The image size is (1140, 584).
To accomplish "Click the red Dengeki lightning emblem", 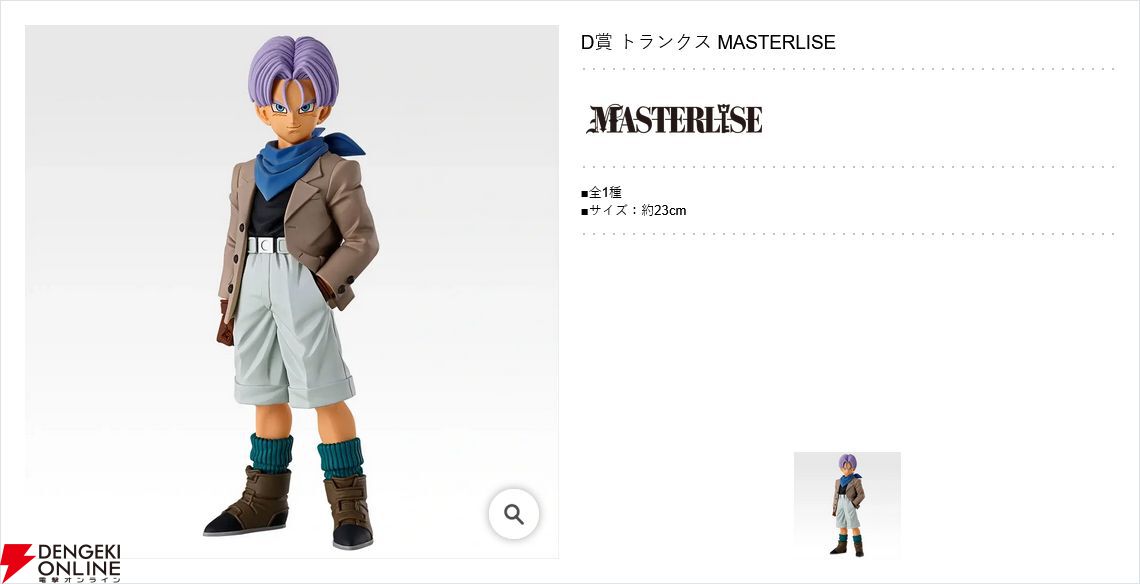I will tap(17, 562).
